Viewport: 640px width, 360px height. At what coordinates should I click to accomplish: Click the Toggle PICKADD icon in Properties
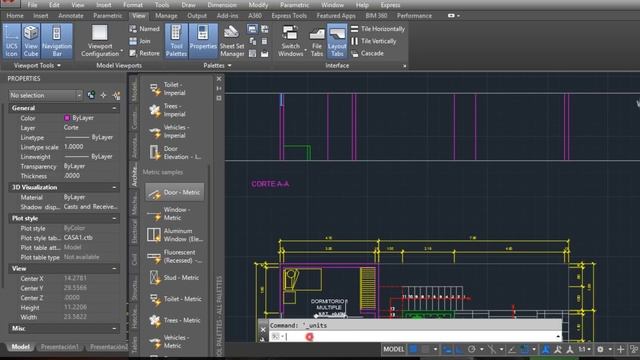click(x=91, y=95)
